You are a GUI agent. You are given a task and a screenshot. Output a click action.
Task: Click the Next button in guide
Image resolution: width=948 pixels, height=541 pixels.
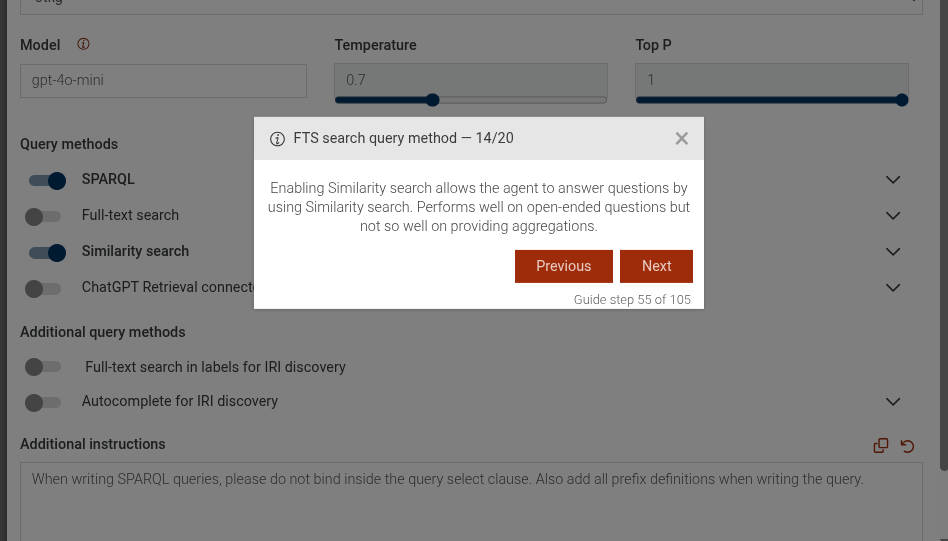656,266
